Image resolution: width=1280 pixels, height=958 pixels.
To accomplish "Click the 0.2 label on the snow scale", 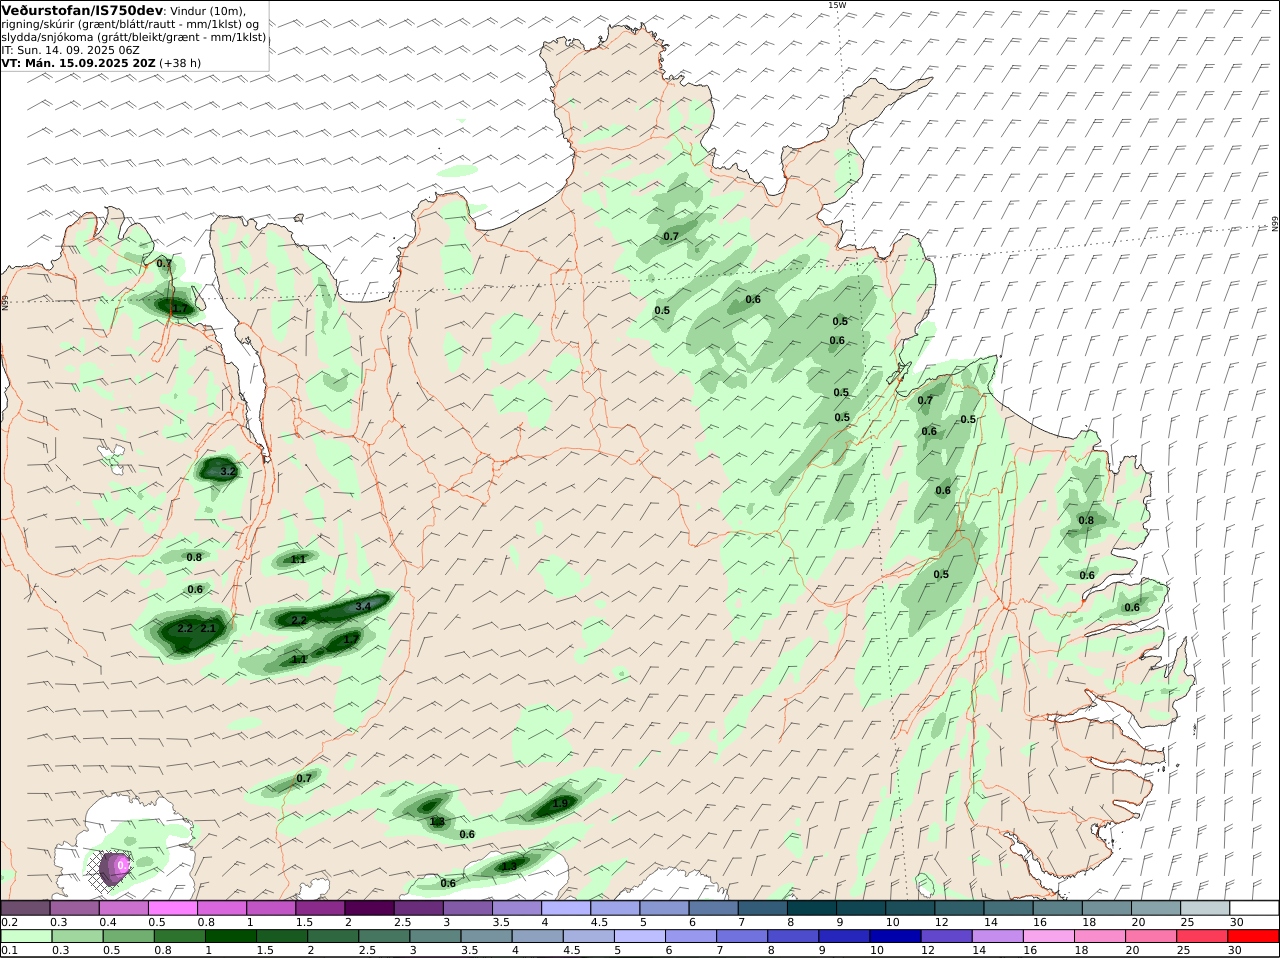I will pos(10,922).
